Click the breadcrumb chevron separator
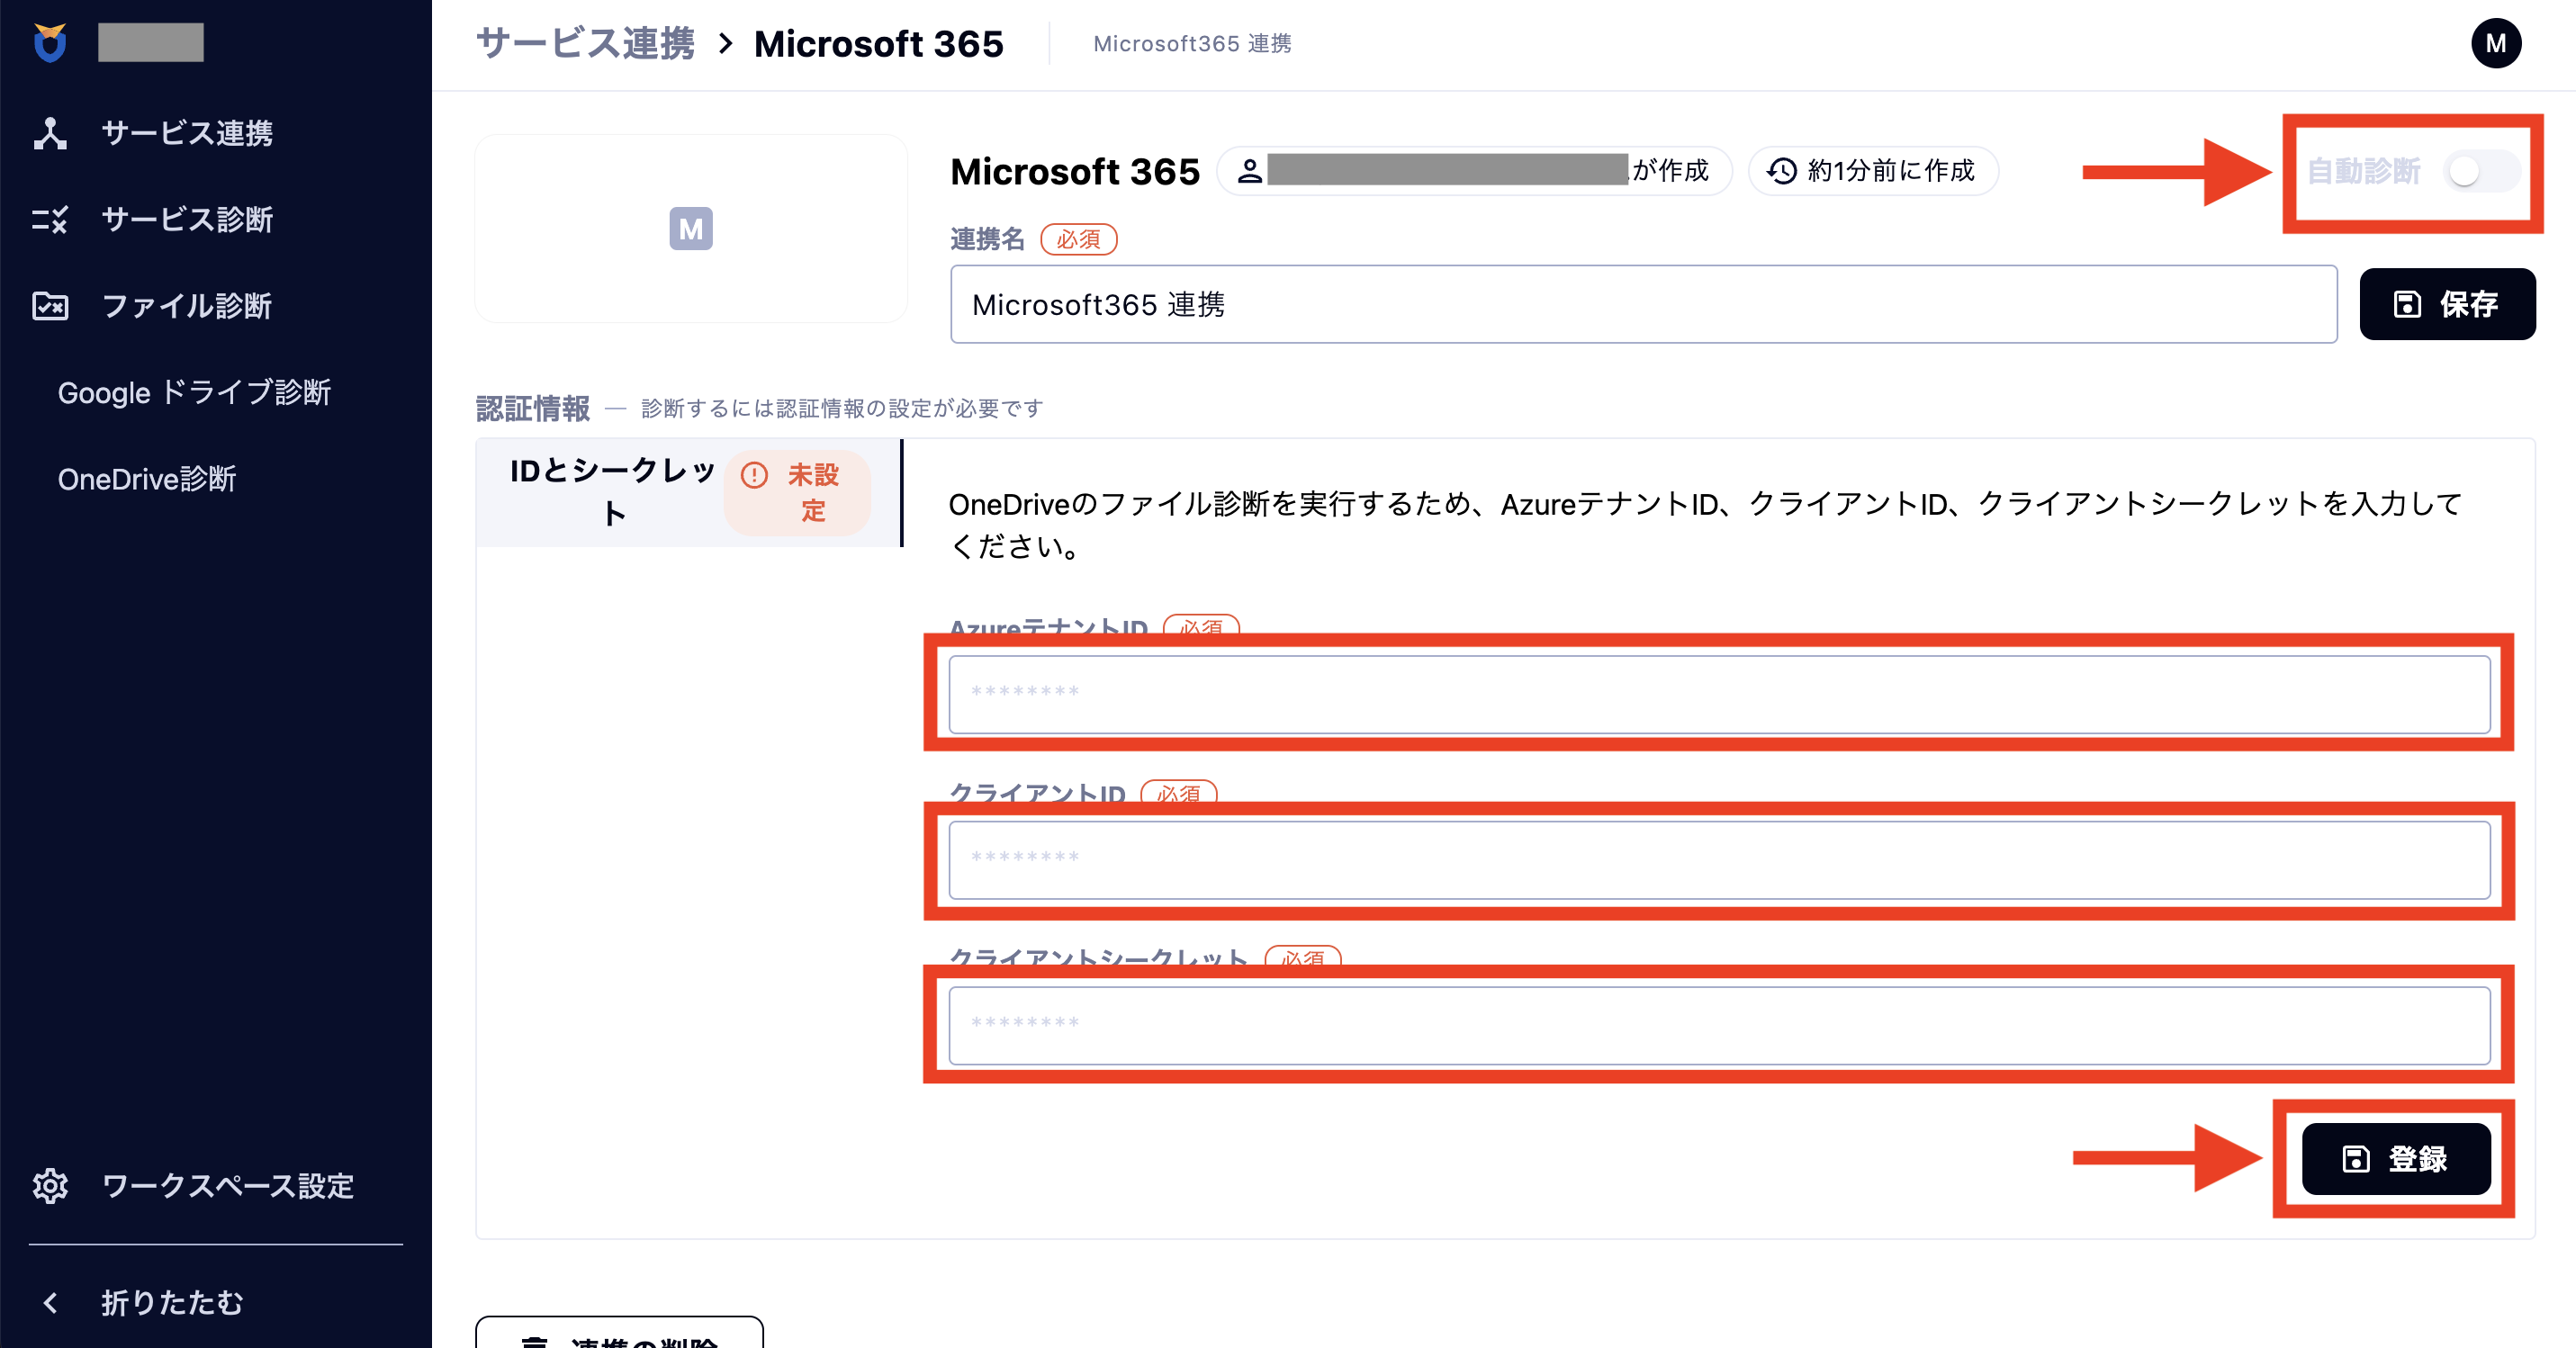 726,44
